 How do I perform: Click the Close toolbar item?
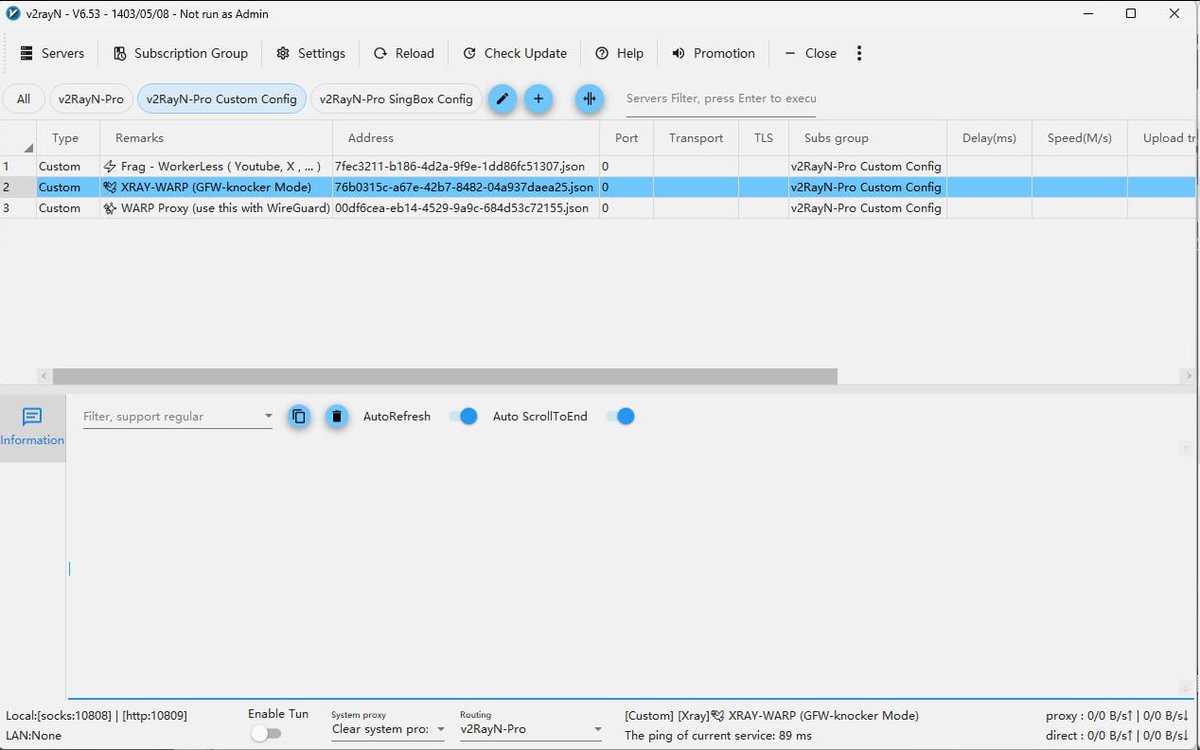coord(811,53)
